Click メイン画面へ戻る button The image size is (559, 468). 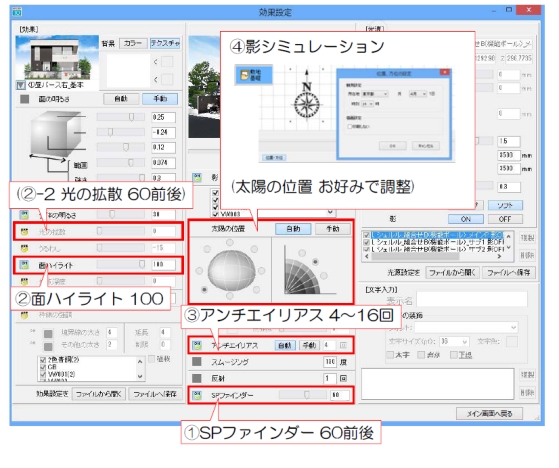489,413
